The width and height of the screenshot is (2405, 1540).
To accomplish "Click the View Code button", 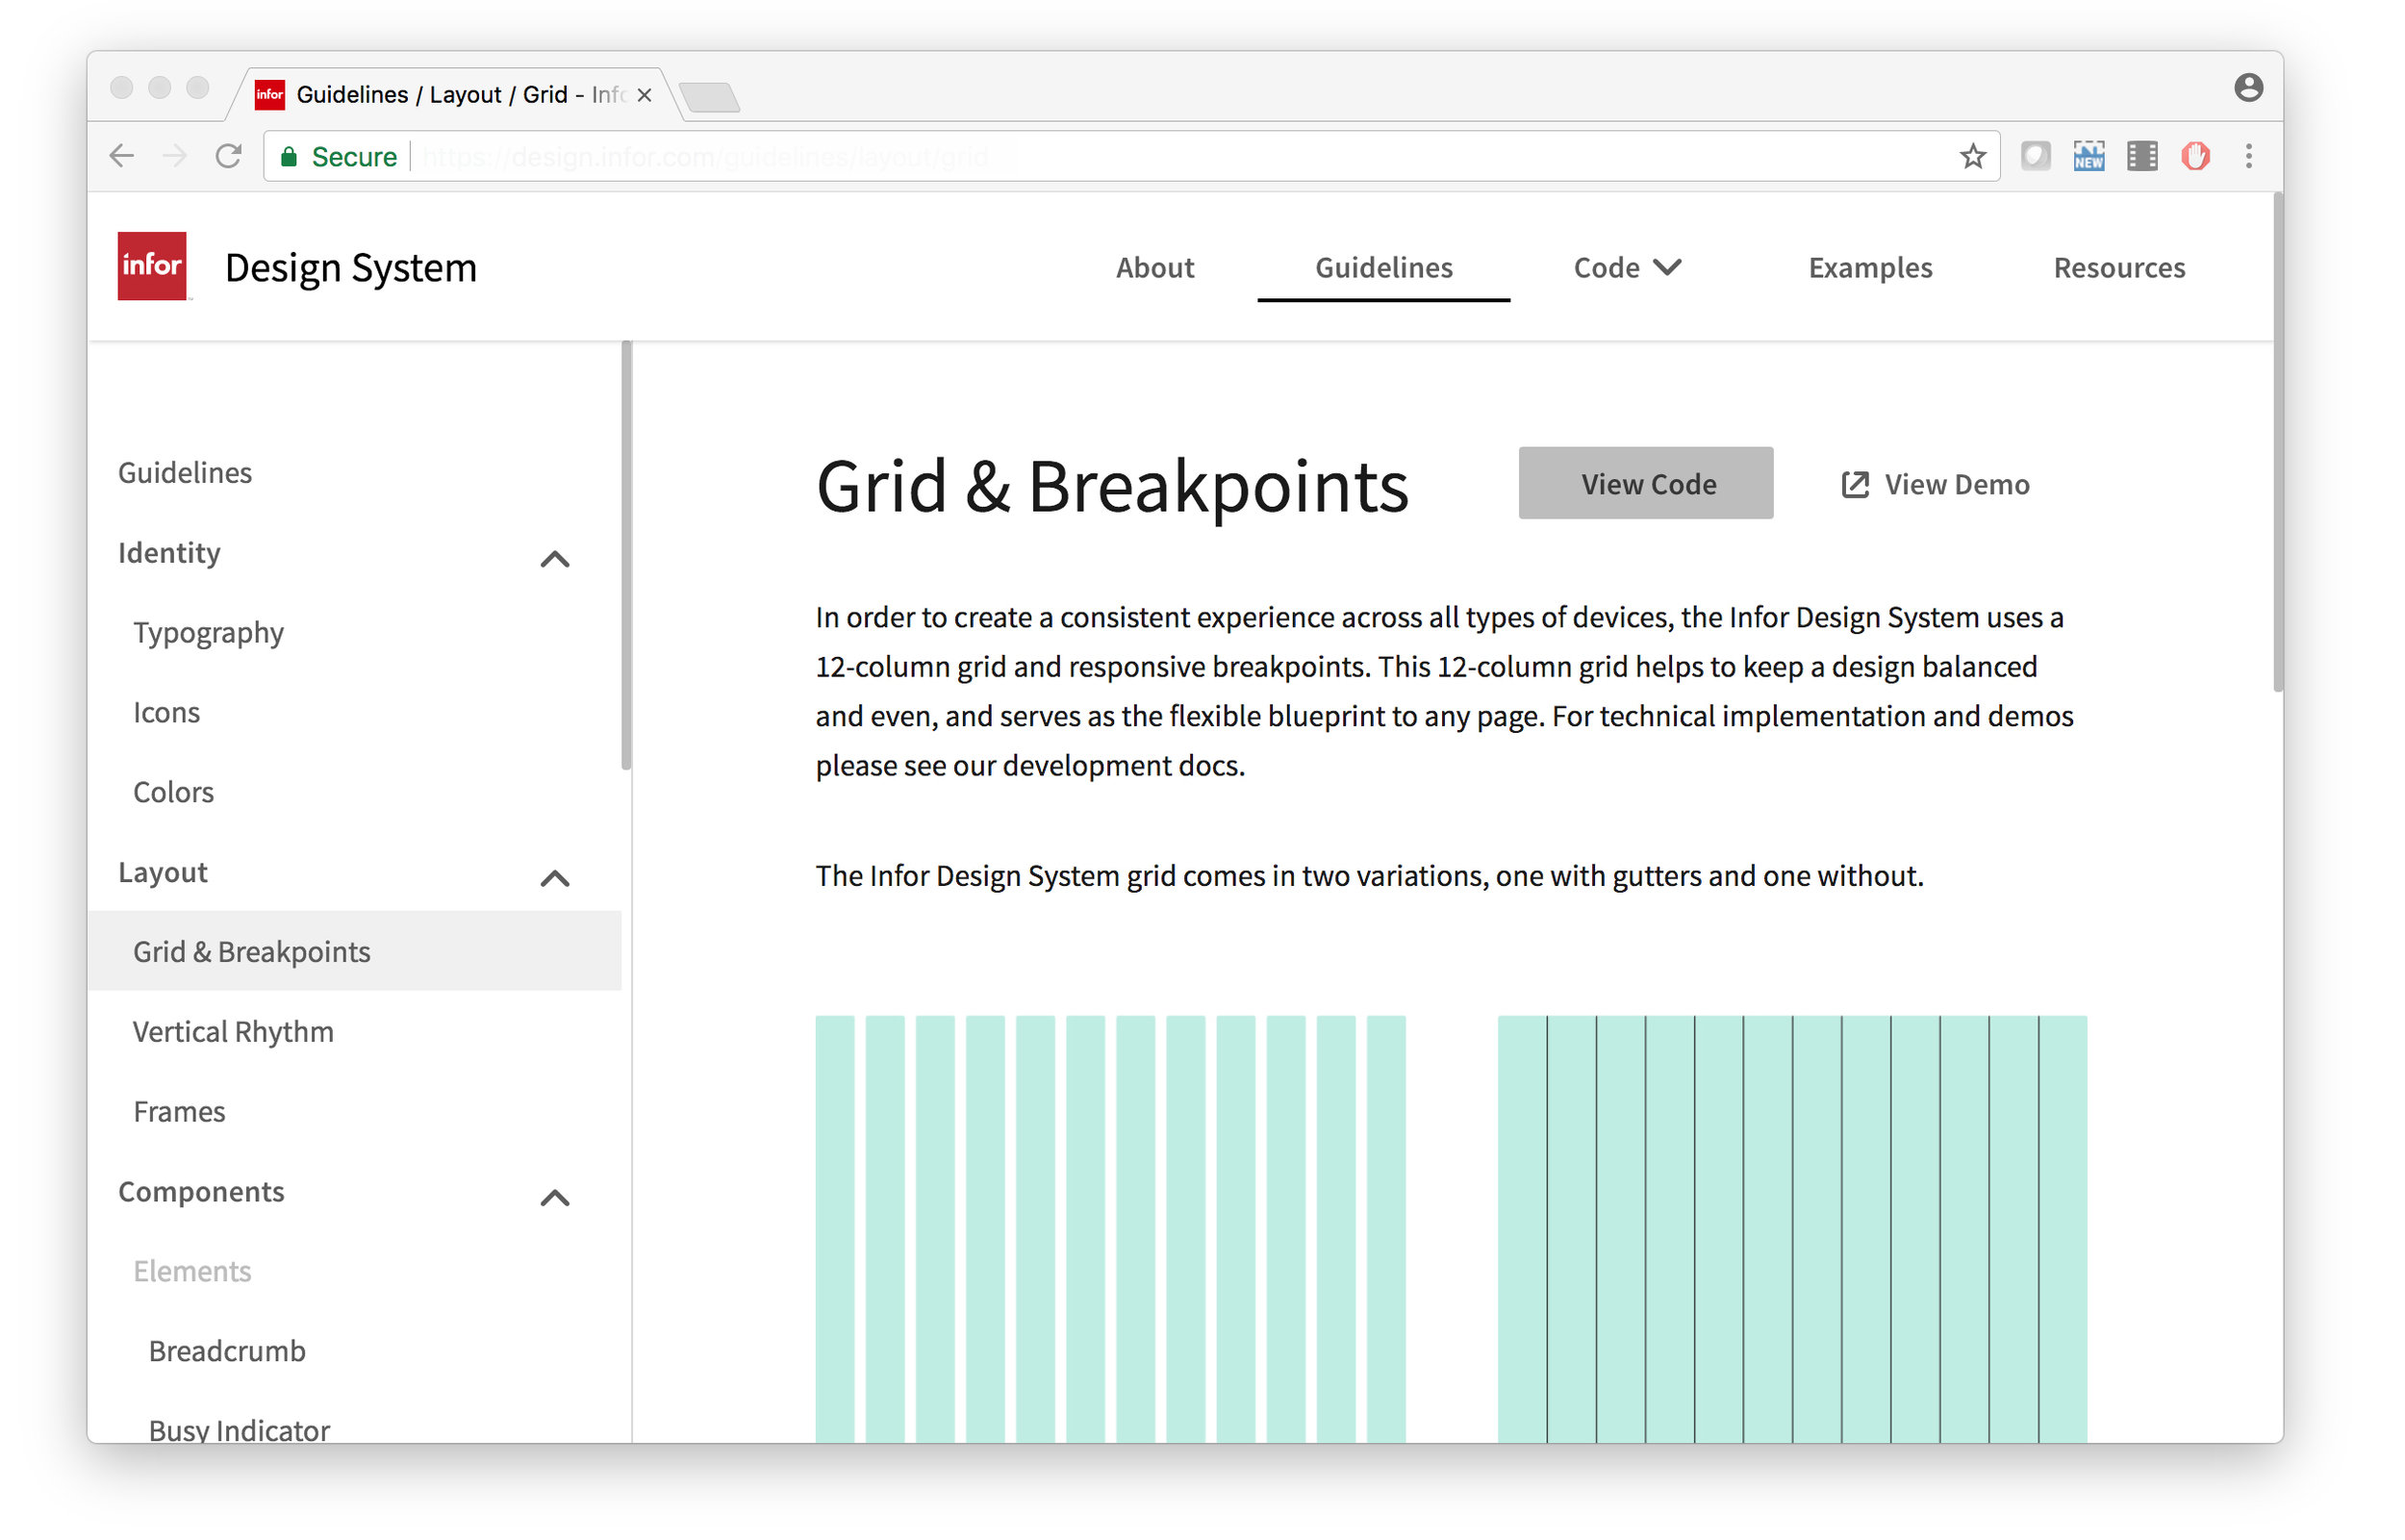I will click(1648, 484).
